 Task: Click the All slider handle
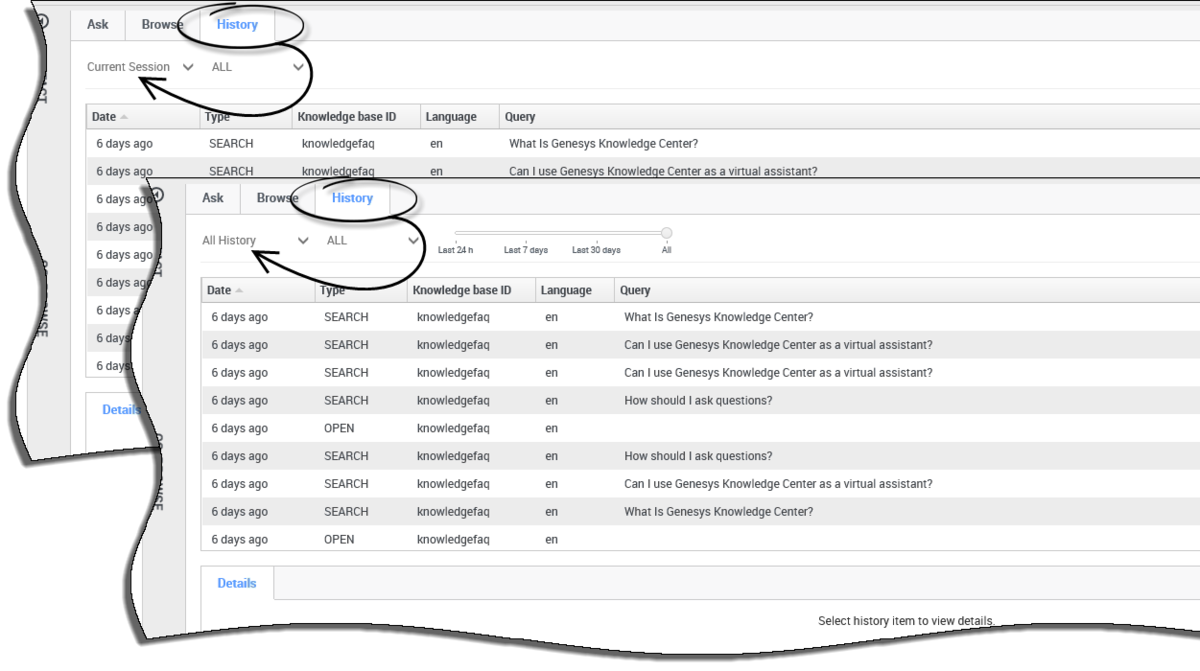(667, 233)
